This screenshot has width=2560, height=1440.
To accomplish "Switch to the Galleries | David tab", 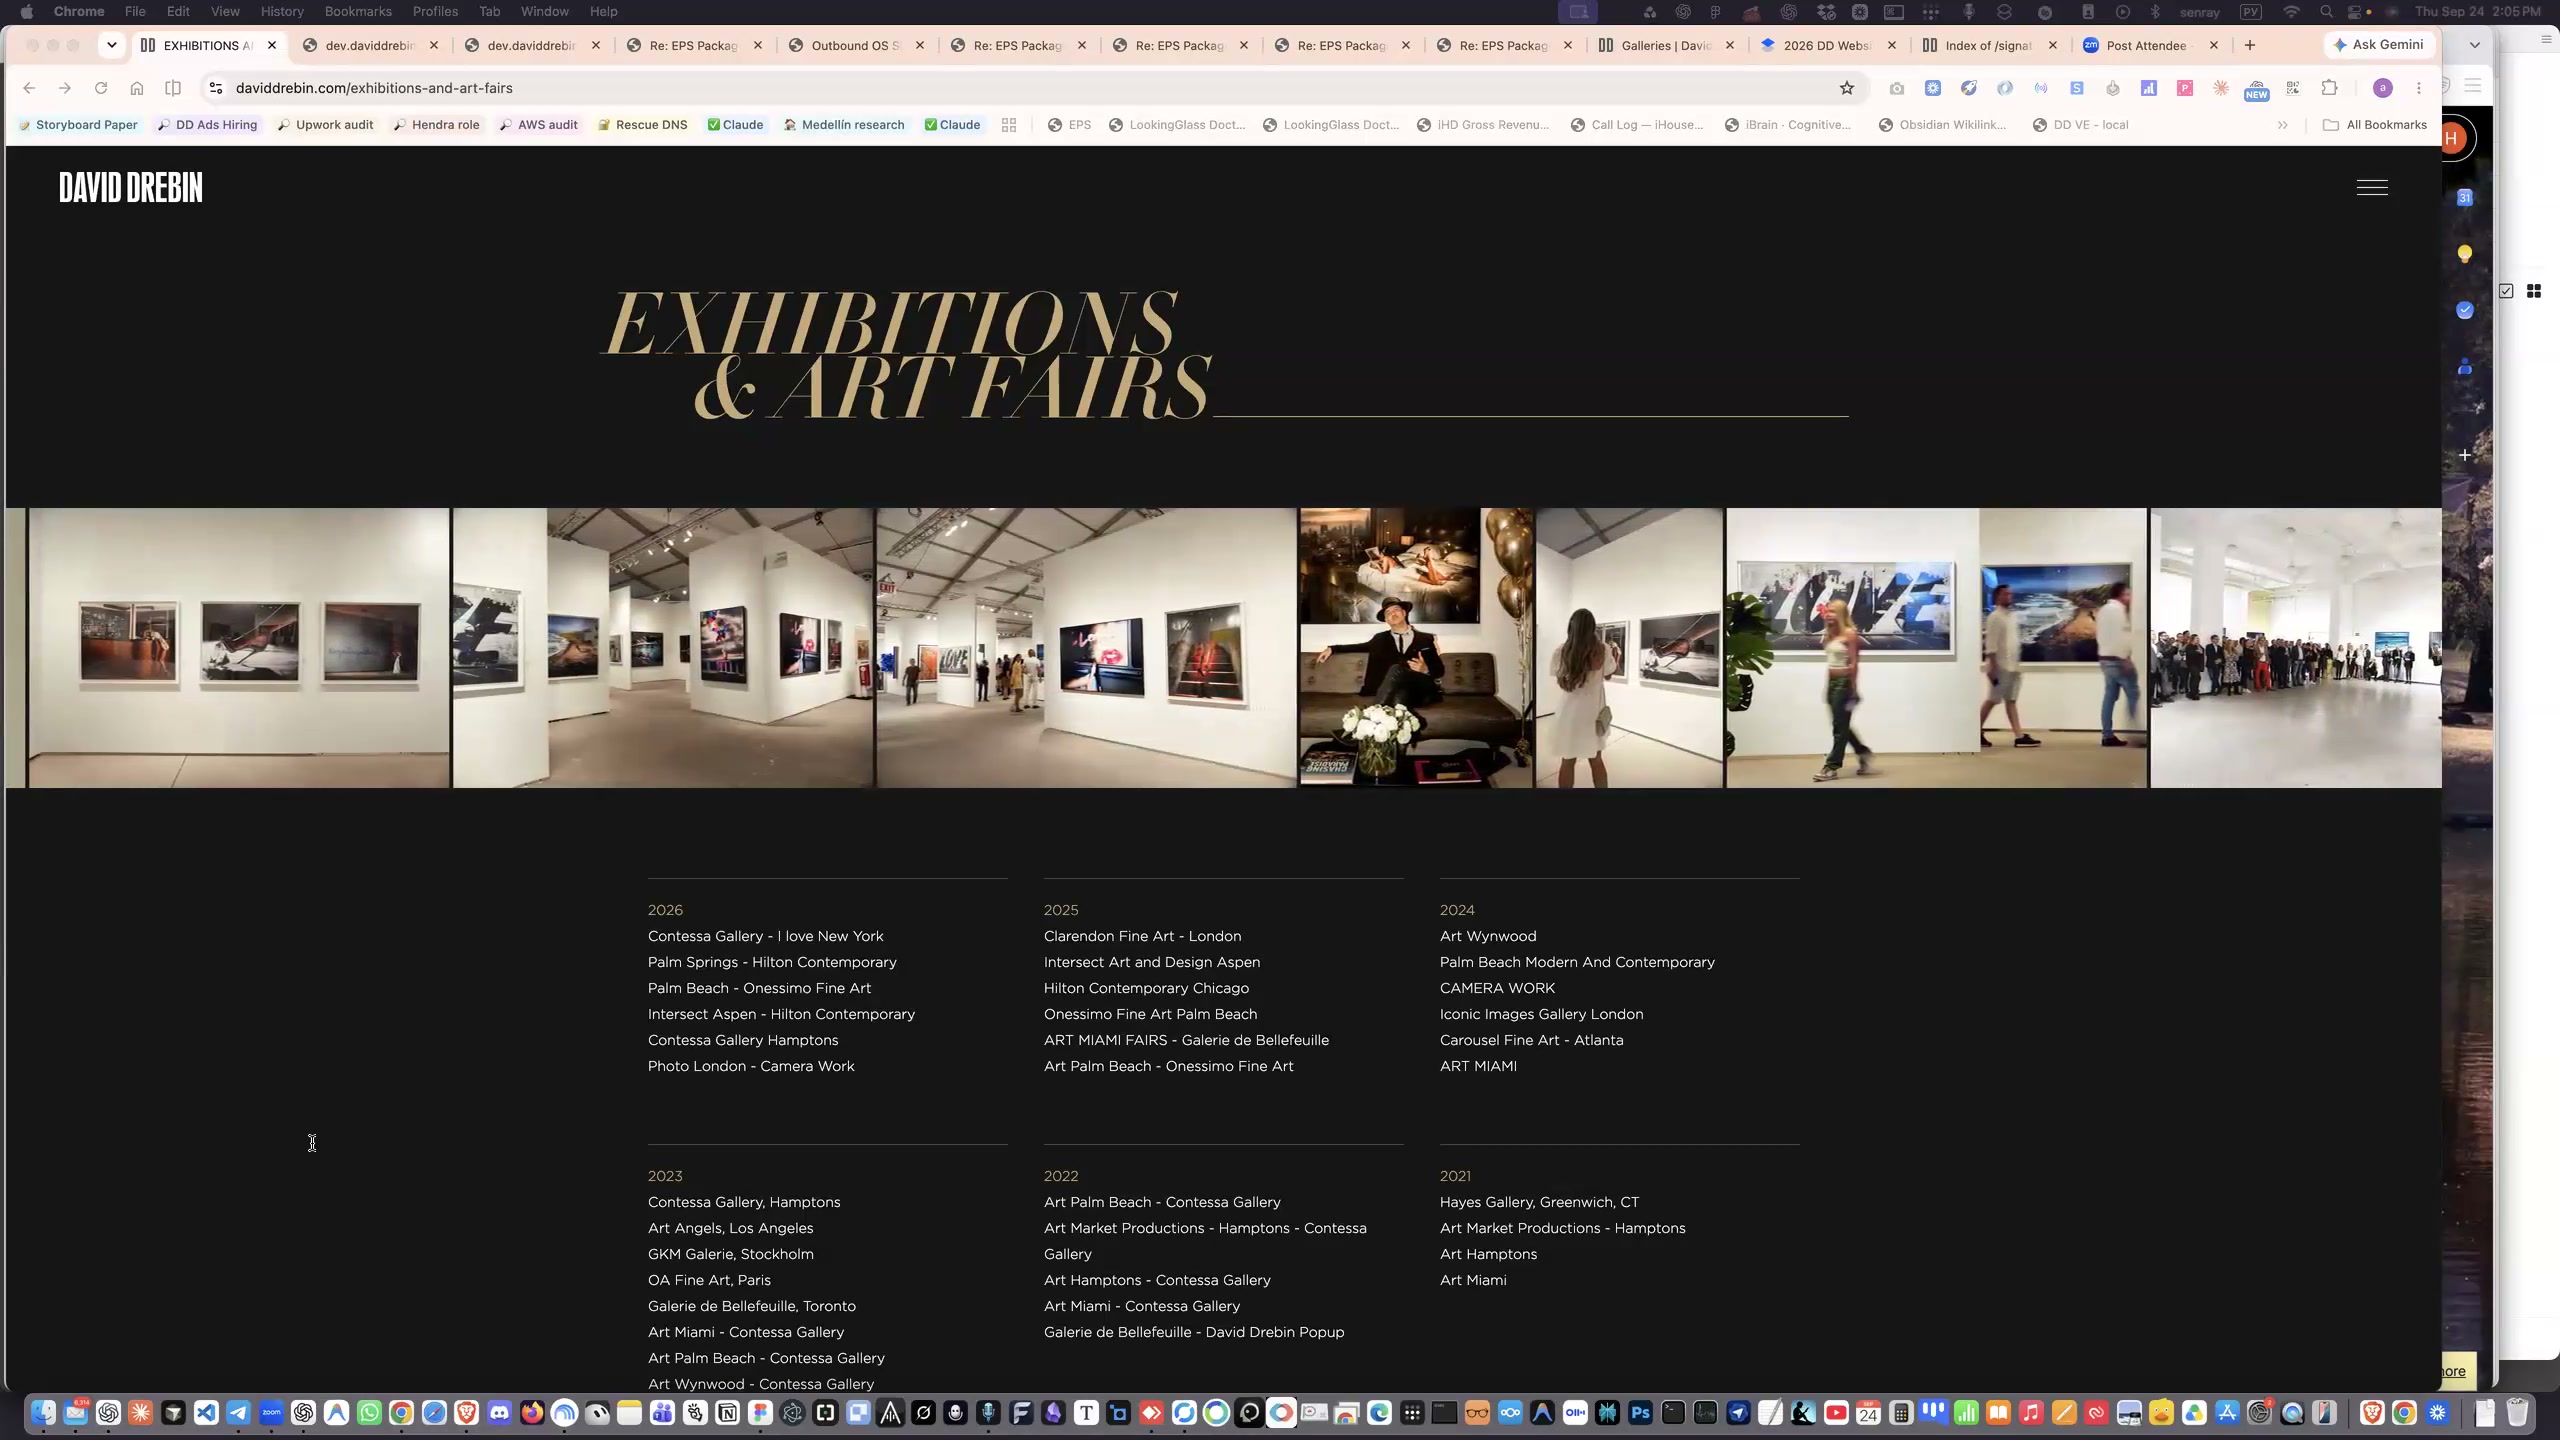I will (1665, 45).
